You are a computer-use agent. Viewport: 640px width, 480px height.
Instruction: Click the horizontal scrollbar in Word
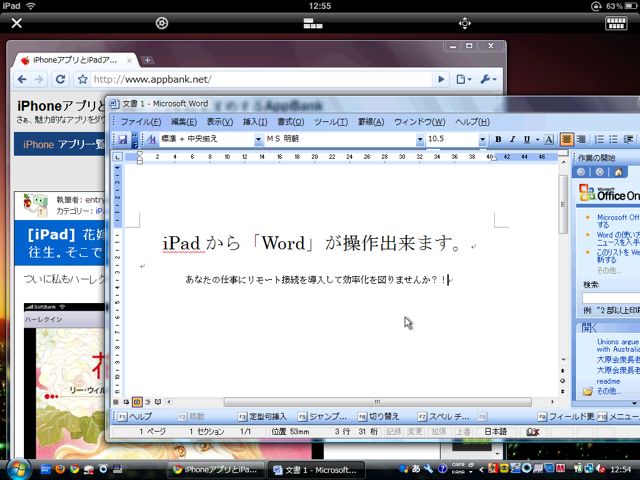pos(378,402)
